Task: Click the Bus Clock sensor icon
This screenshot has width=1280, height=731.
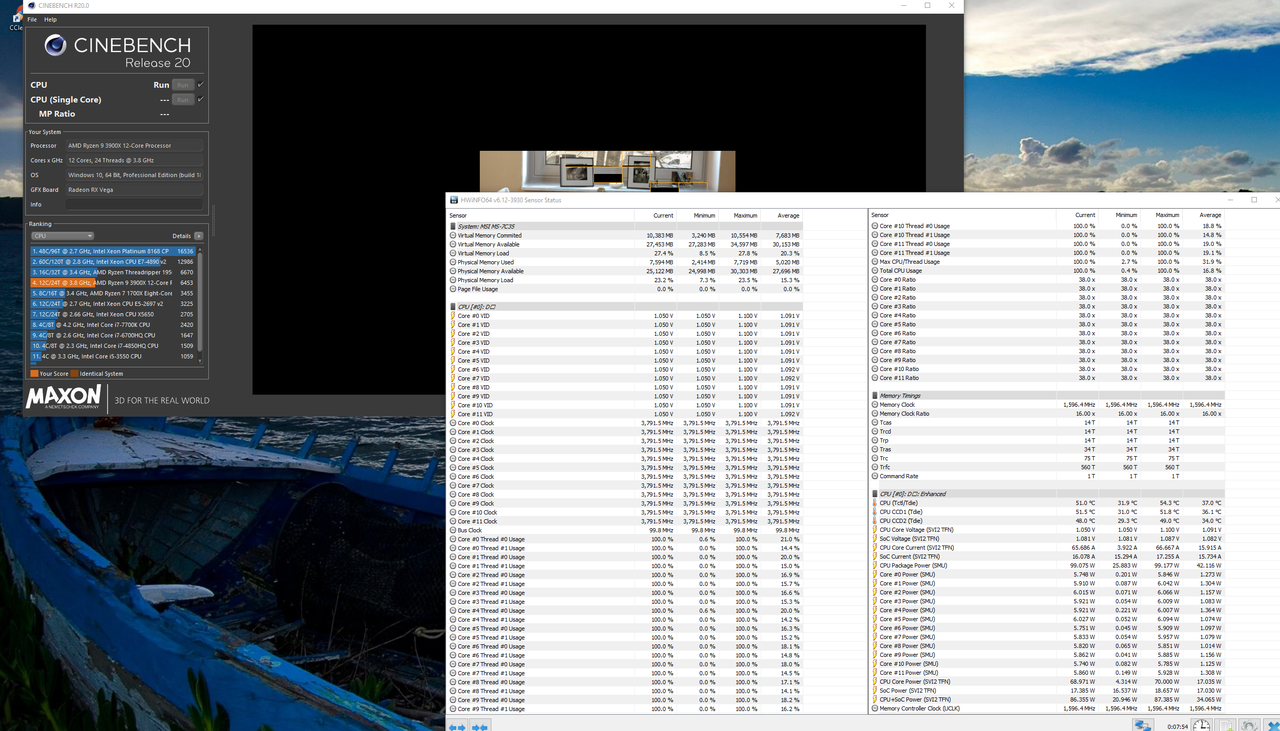Action: point(453,530)
